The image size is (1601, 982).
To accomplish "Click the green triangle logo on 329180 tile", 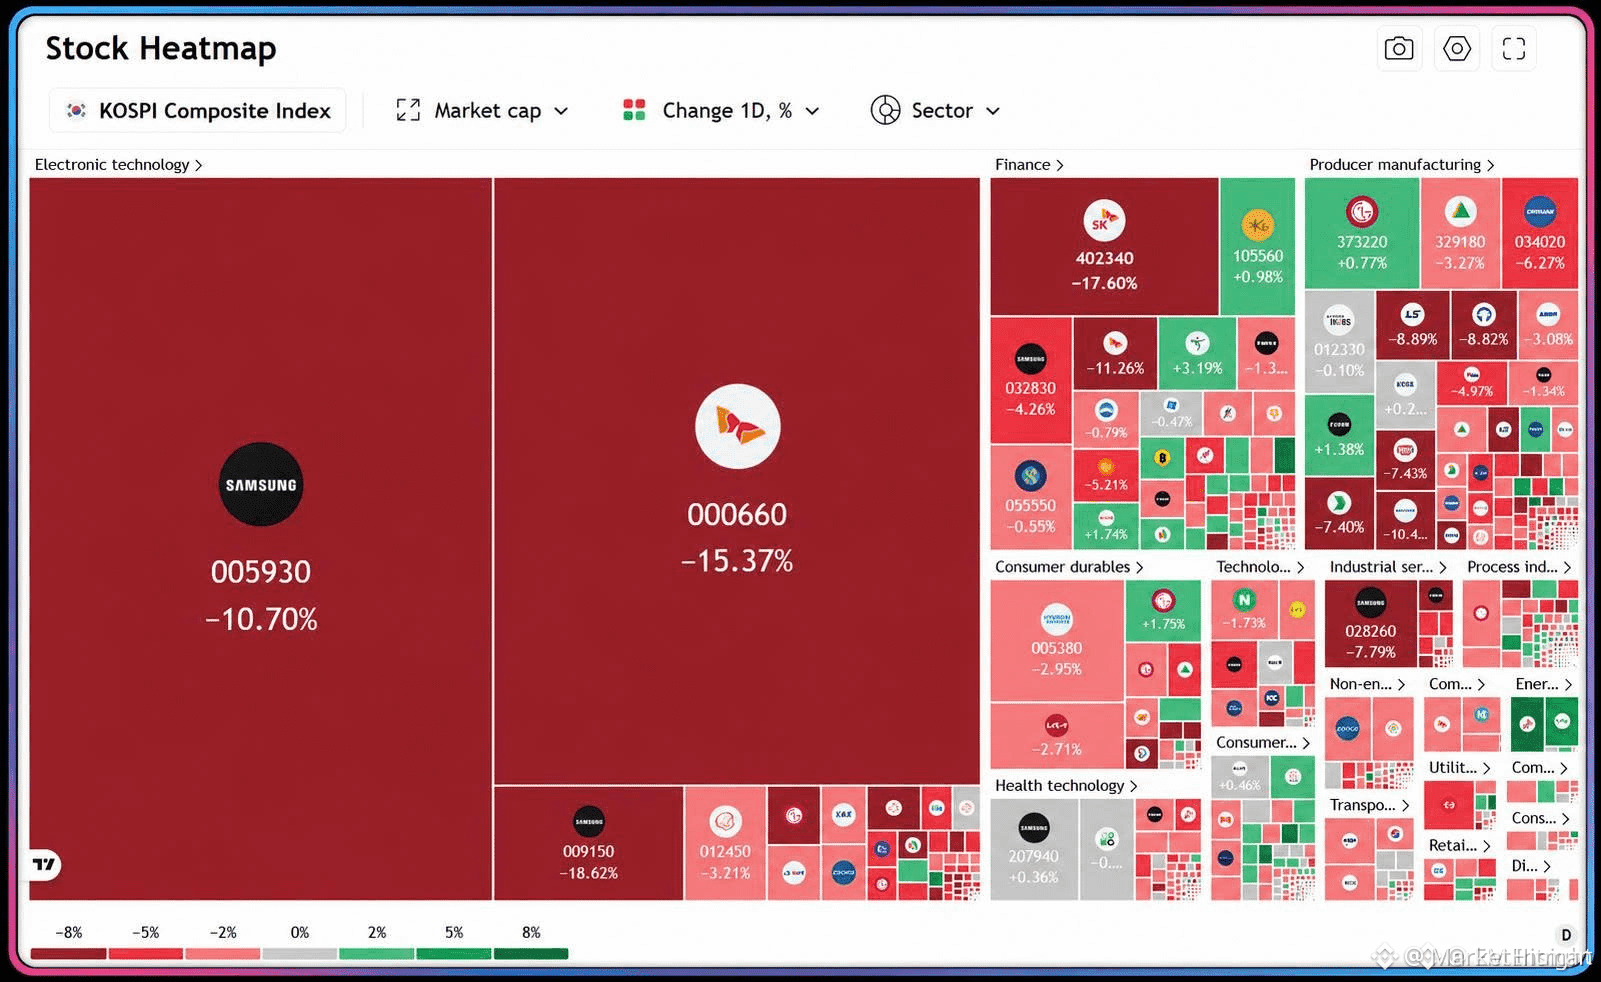I will point(1461,212).
